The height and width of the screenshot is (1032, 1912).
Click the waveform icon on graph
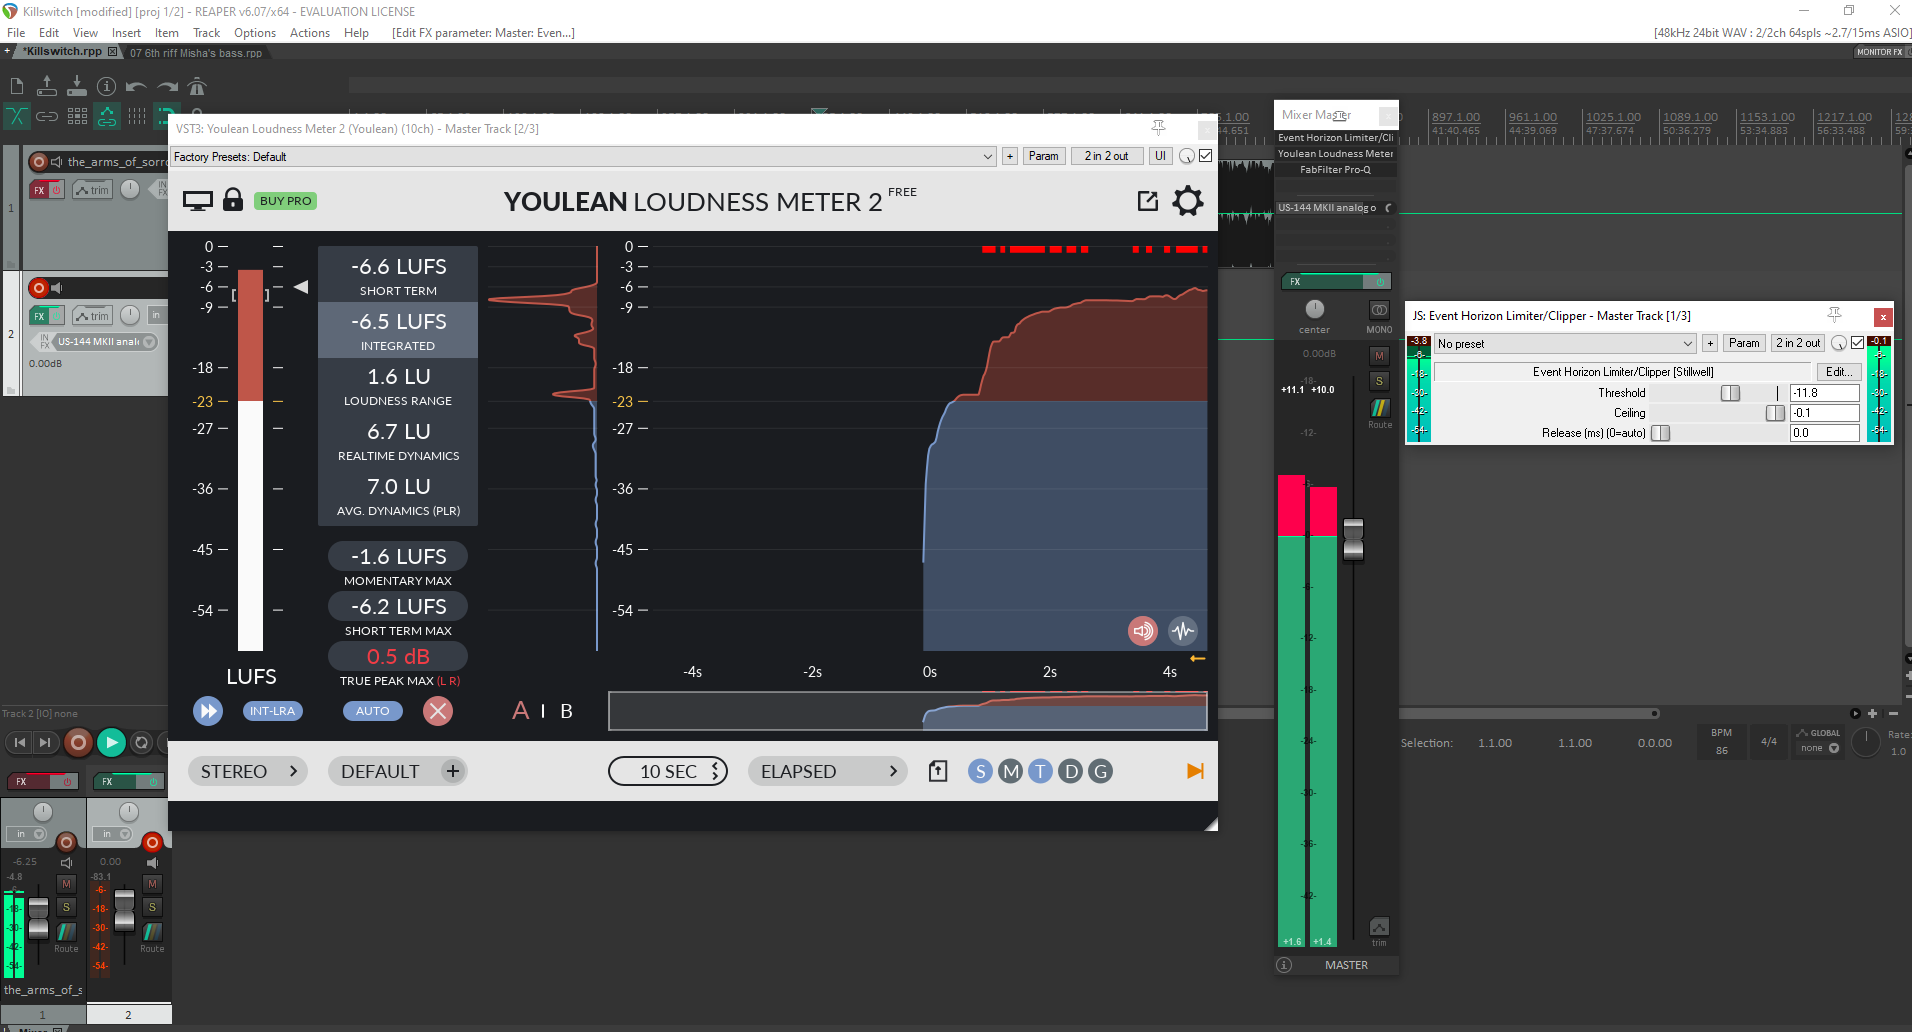tap(1183, 631)
